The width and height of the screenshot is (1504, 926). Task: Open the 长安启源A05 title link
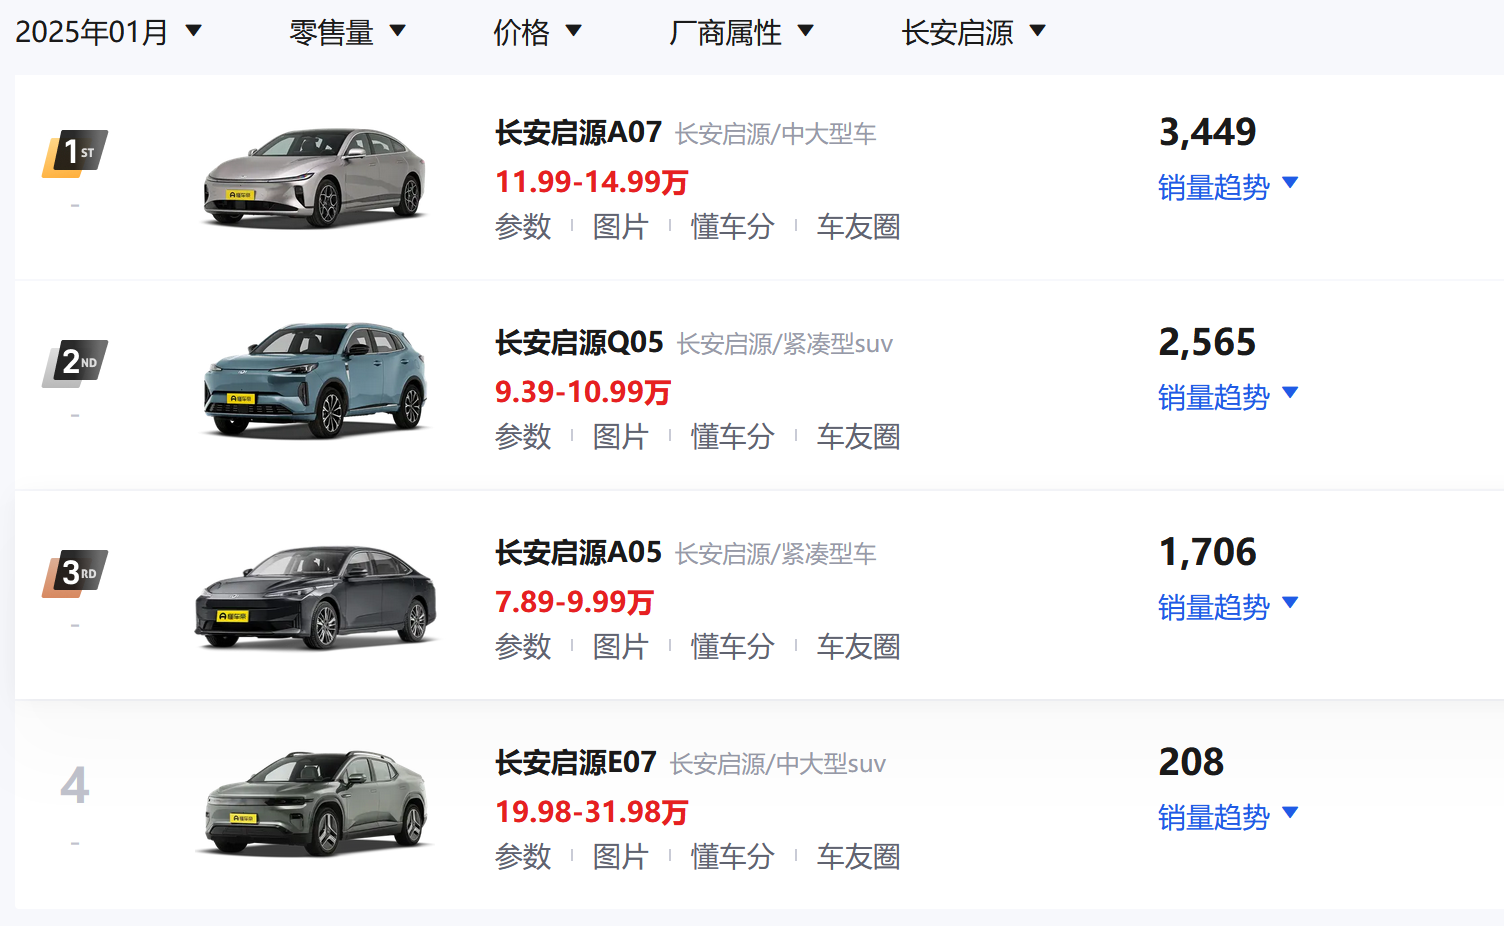tap(578, 552)
